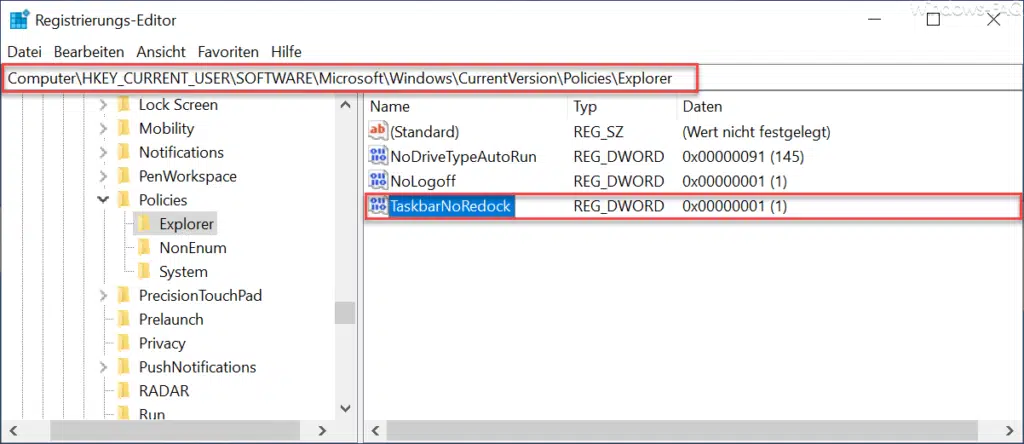Expand the PrecisionTouchPad tree node

(103, 296)
